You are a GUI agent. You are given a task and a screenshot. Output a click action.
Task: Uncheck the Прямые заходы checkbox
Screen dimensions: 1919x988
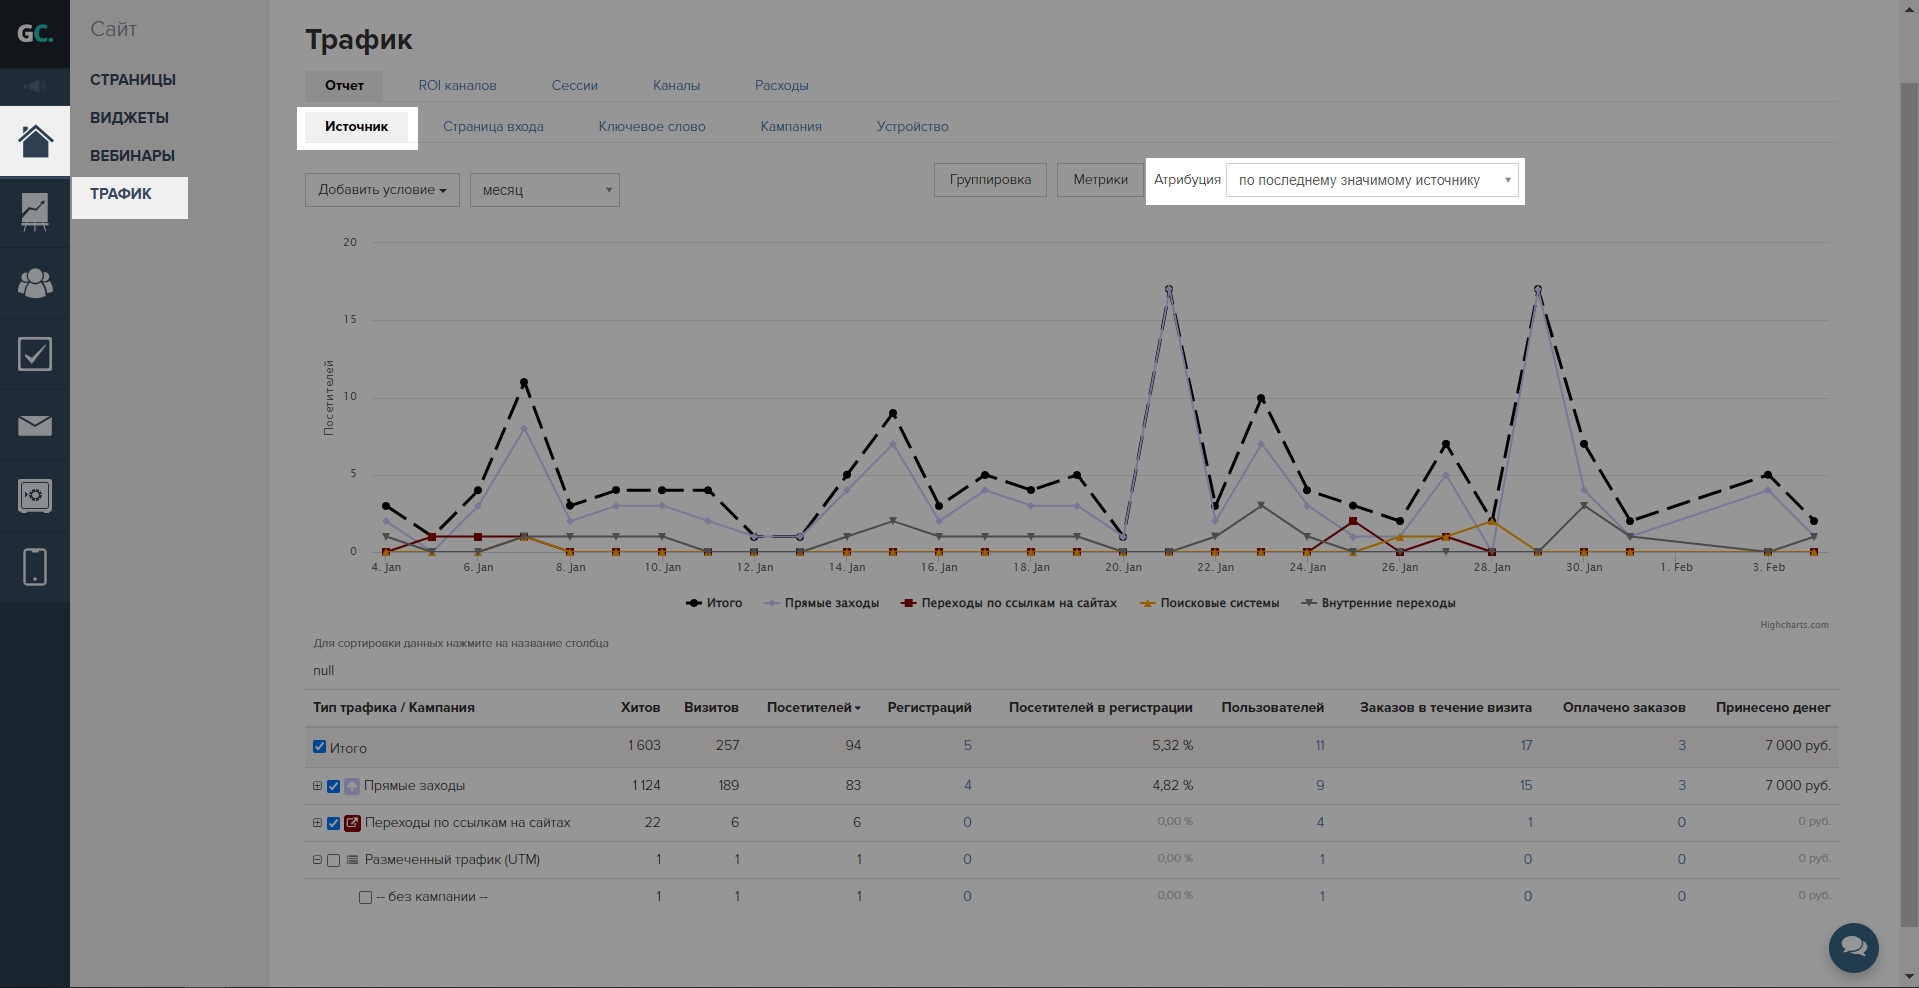tap(334, 786)
